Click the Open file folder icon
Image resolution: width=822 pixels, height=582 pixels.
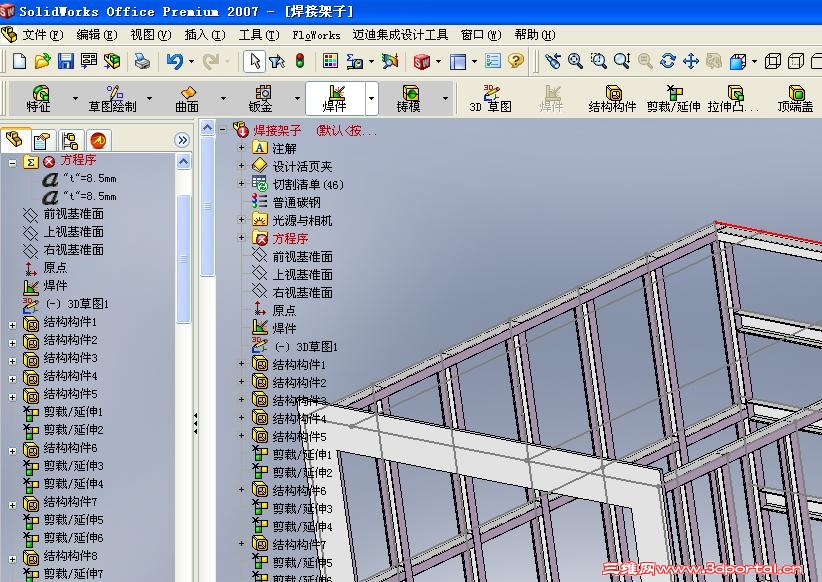pyautogui.click(x=42, y=61)
